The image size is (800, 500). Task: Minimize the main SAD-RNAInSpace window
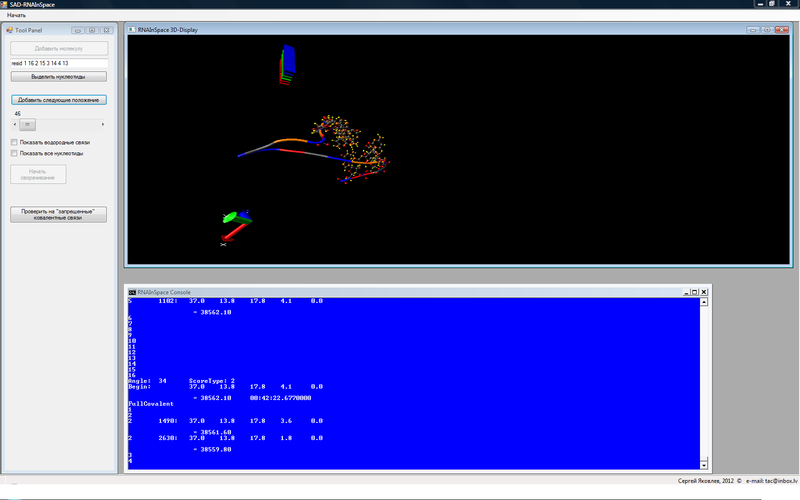pyautogui.click(x=760, y=4)
